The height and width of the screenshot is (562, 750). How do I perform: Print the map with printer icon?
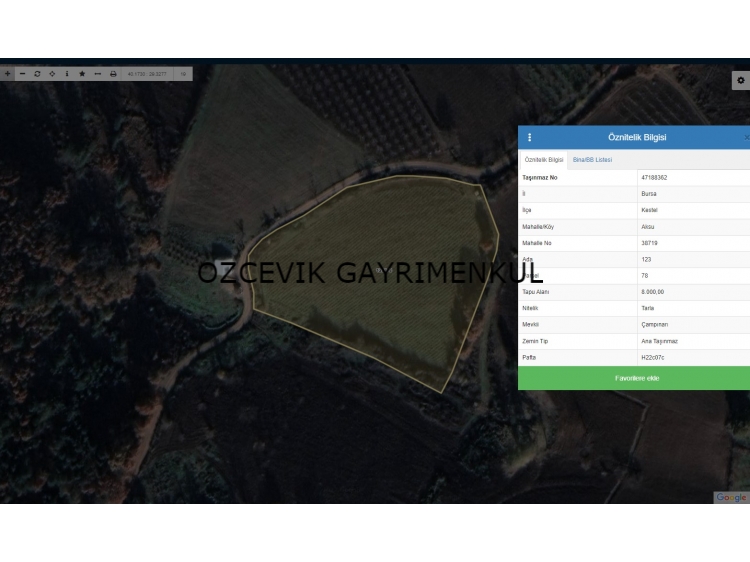point(113,74)
